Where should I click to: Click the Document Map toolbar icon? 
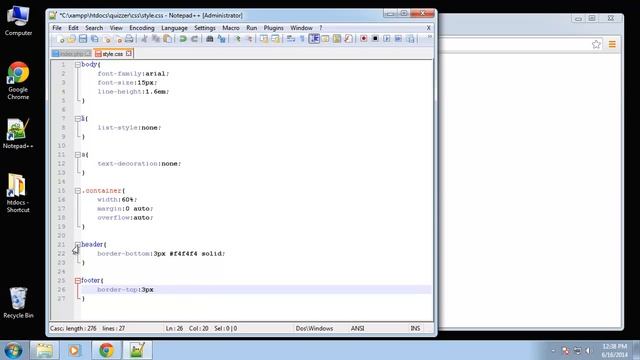click(x=337, y=39)
